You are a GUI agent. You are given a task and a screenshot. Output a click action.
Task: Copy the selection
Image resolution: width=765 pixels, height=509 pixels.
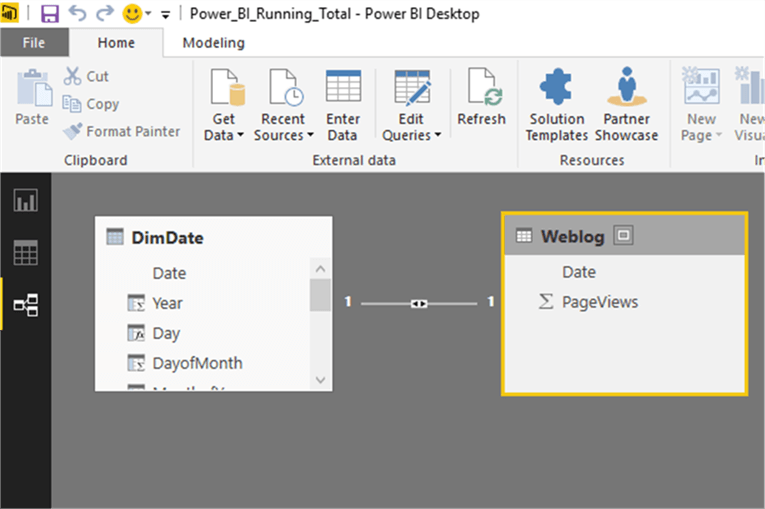click(x=91, y=104)
